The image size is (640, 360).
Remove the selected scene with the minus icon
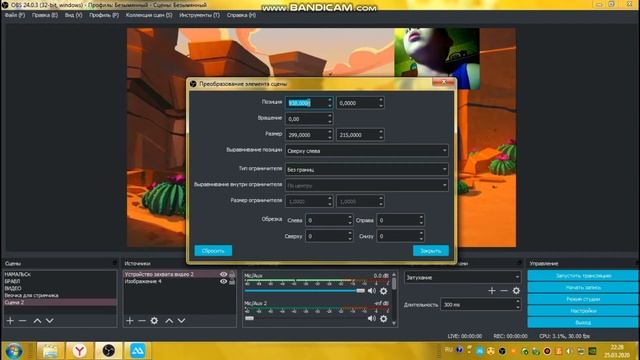(22, 321)
